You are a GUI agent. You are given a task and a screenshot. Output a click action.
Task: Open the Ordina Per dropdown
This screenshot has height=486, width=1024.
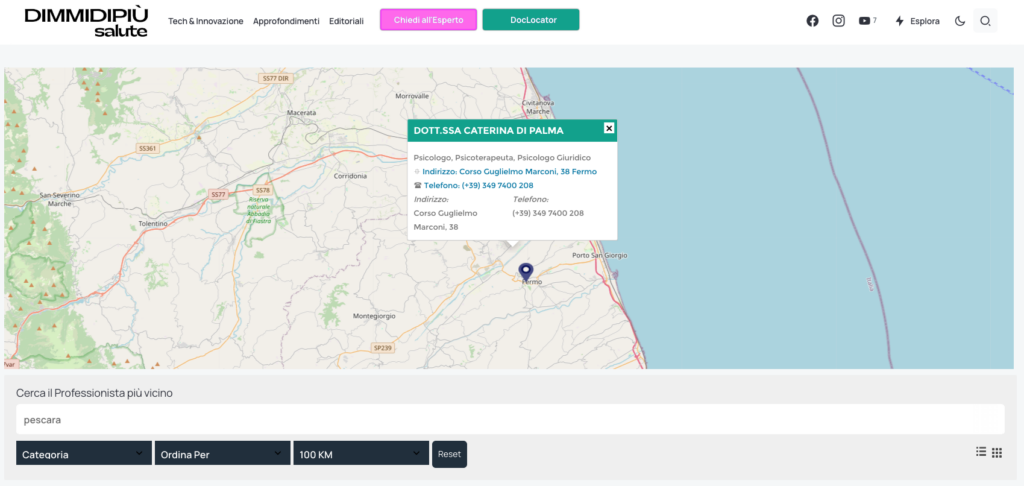click(222, 454)
